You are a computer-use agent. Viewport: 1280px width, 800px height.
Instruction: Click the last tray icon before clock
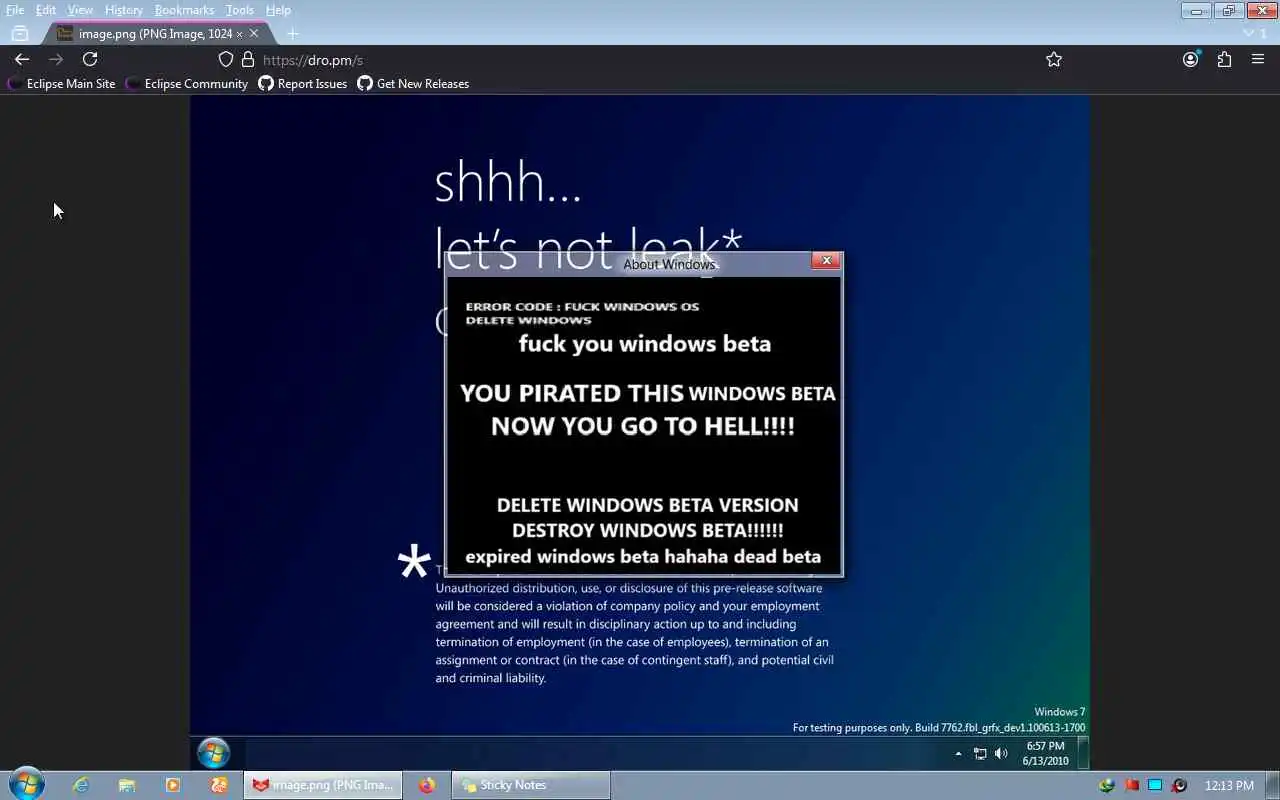[1180, 785]
